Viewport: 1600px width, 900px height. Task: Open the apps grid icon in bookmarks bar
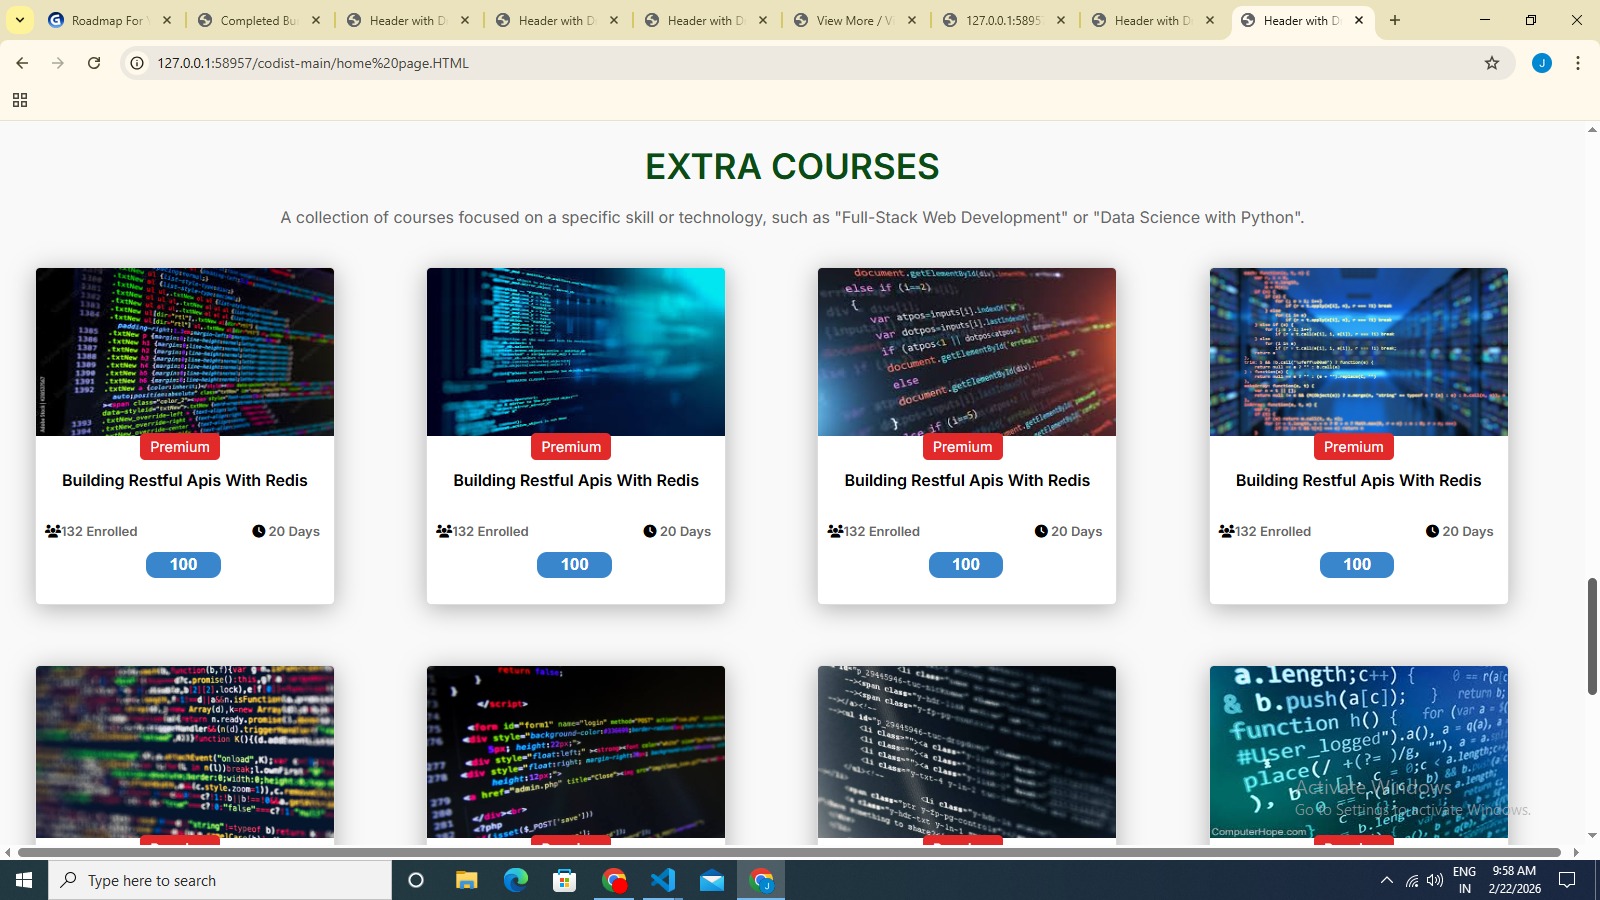pos(20,100)
